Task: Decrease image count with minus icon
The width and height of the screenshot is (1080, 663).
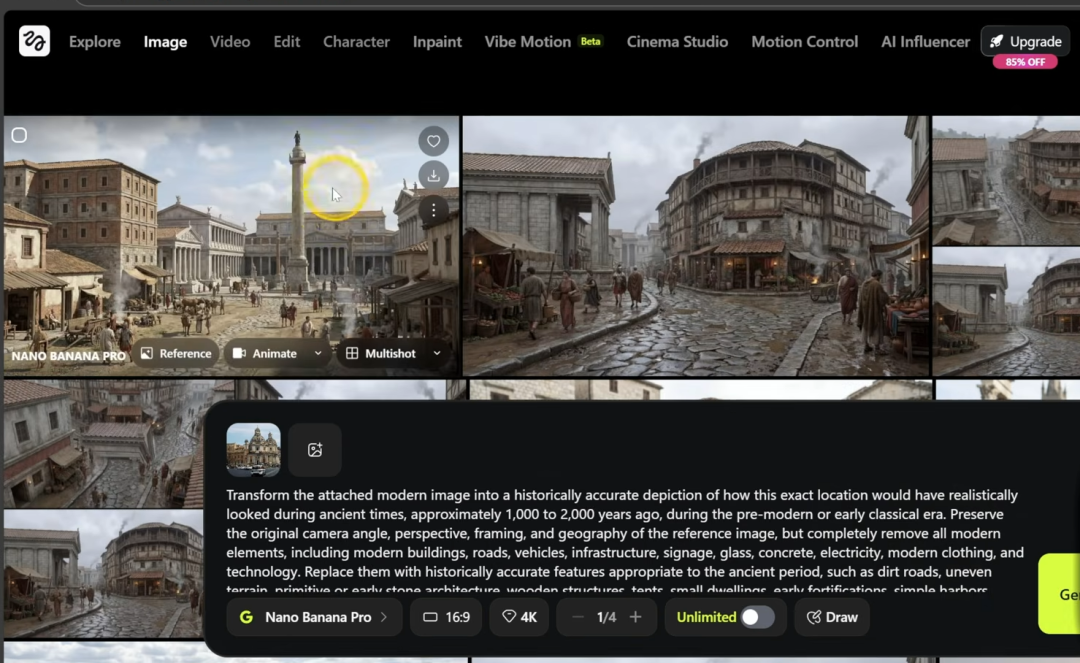Action: (x=578, y=617)
